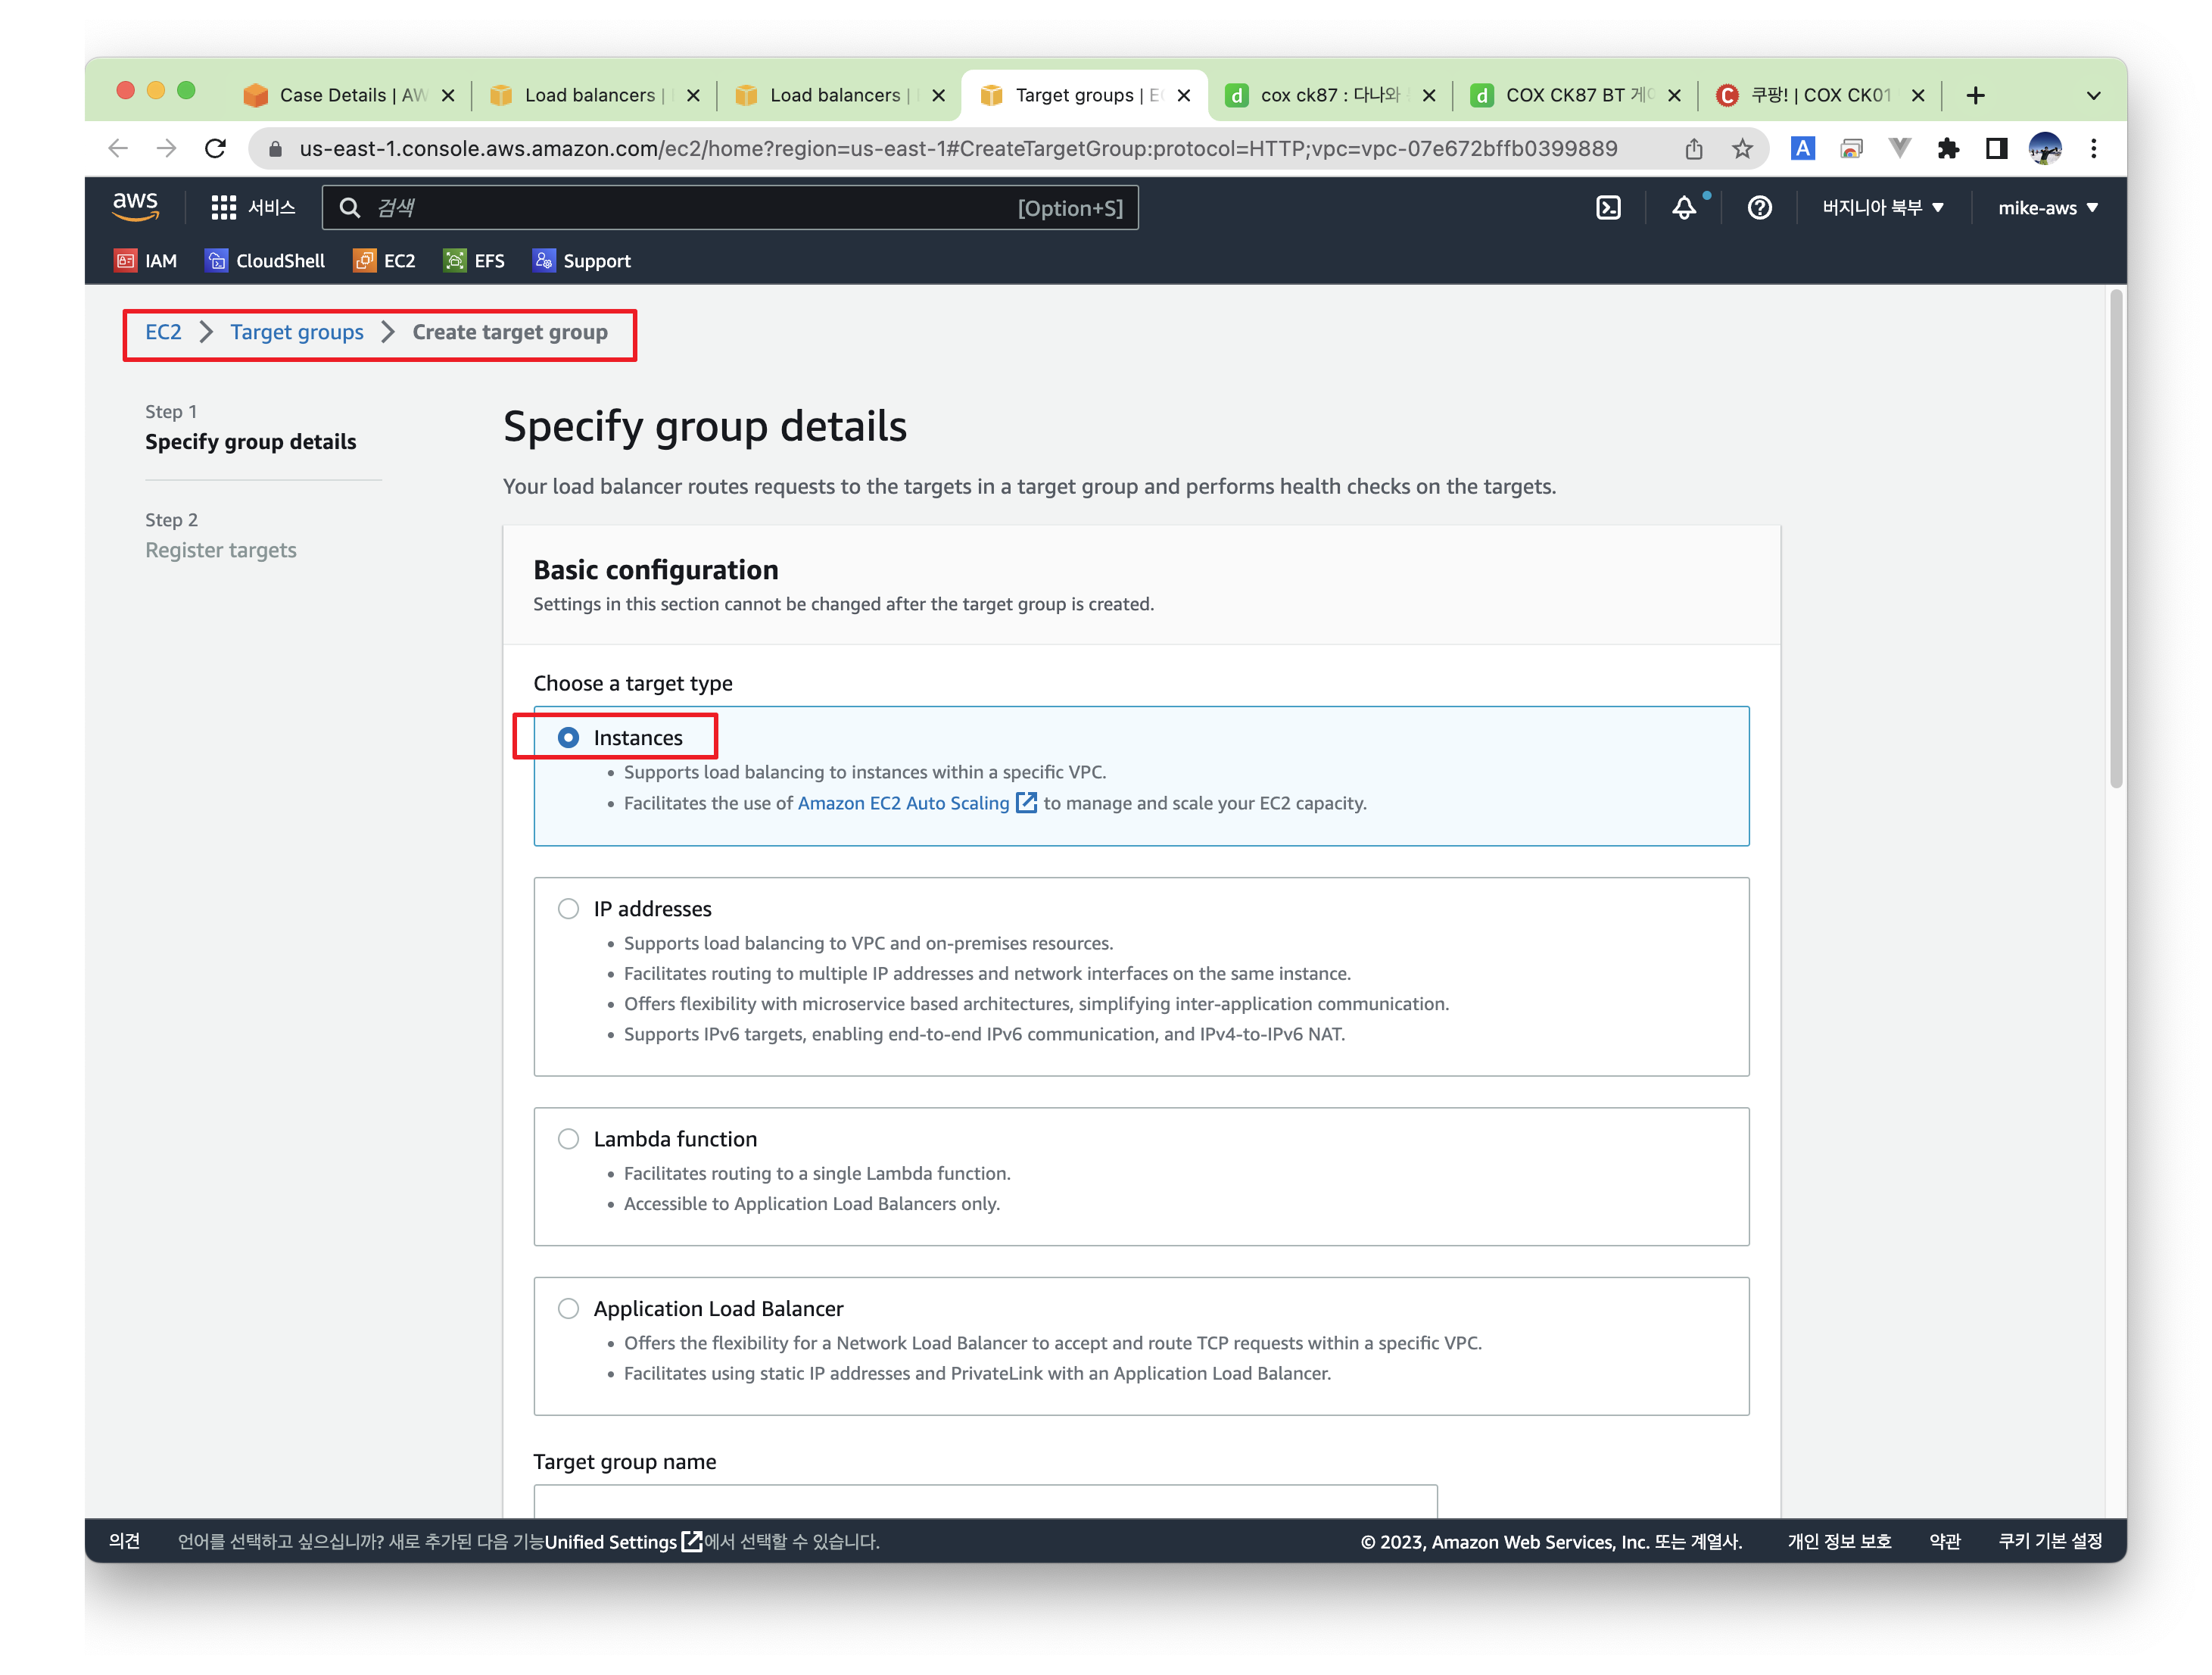Open the services grid menu icon

pos(223,208)
